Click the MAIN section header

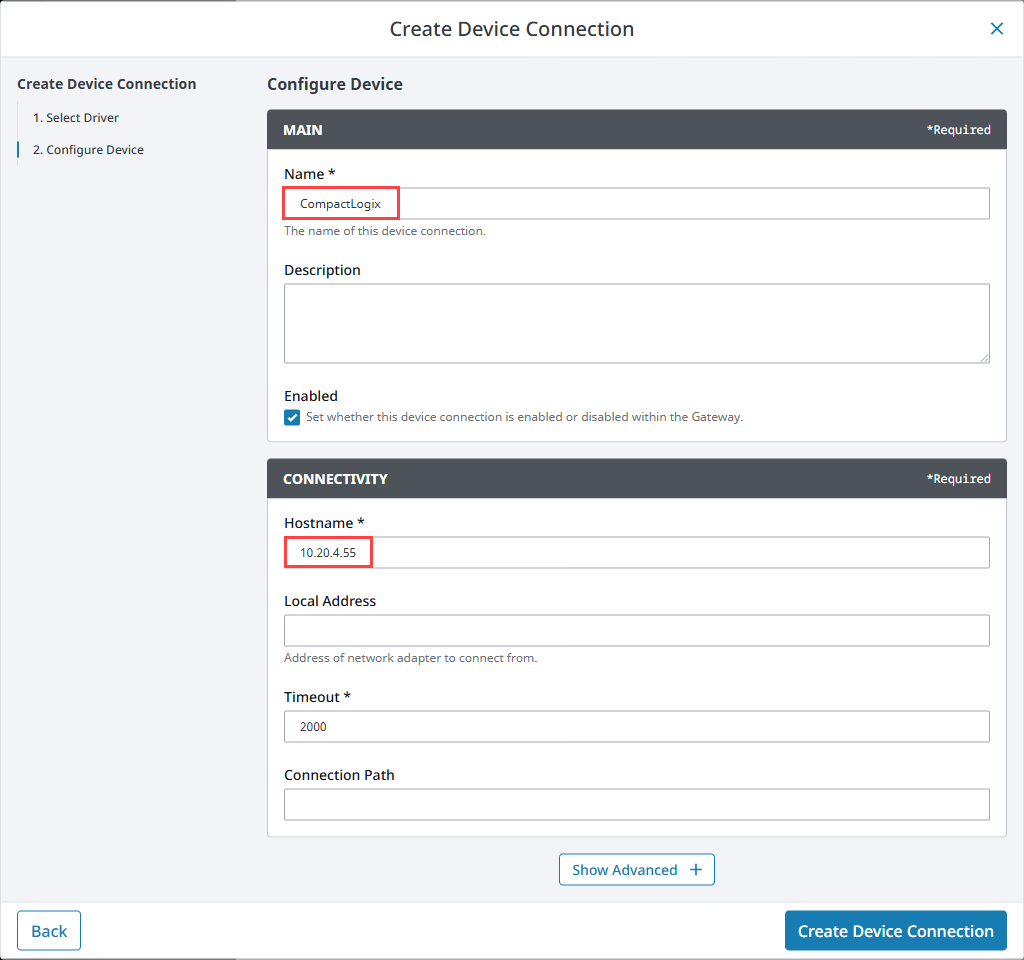[636, 129]
